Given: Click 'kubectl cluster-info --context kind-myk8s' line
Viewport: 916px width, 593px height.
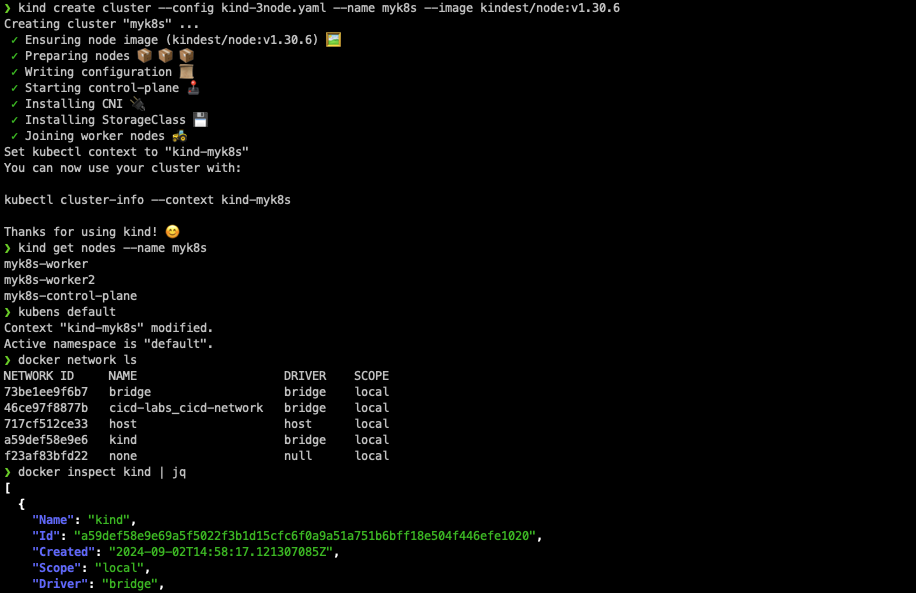Looking at the screenshot, I should 147,200.
